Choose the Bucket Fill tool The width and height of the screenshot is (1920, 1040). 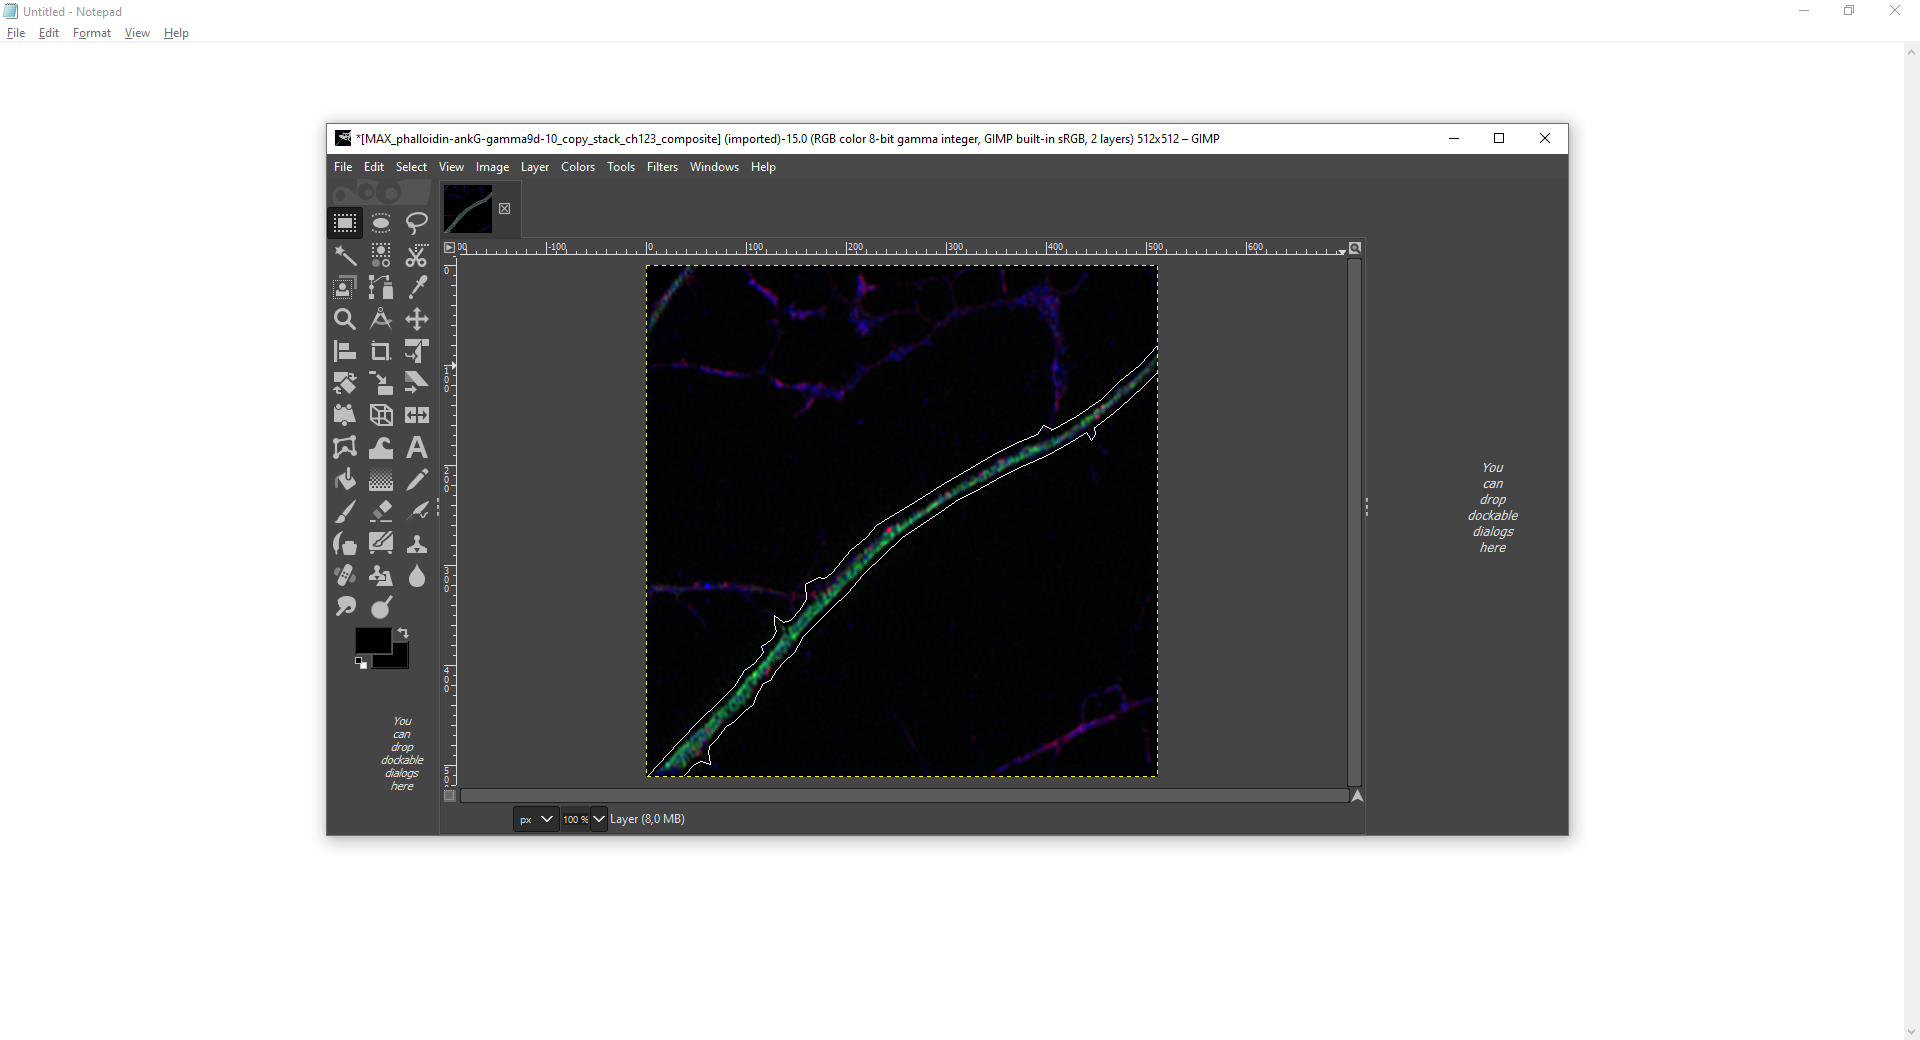pyautogui.click(x=345, y=479)
